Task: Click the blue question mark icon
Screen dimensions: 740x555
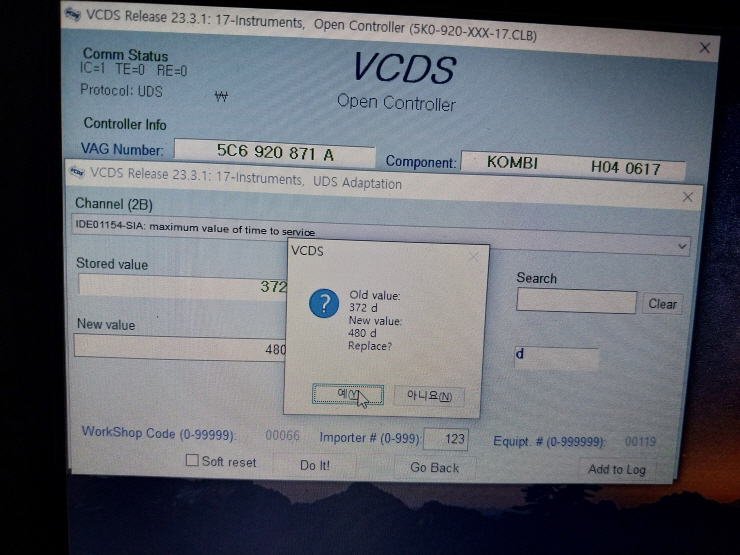Action: [324, 303]
